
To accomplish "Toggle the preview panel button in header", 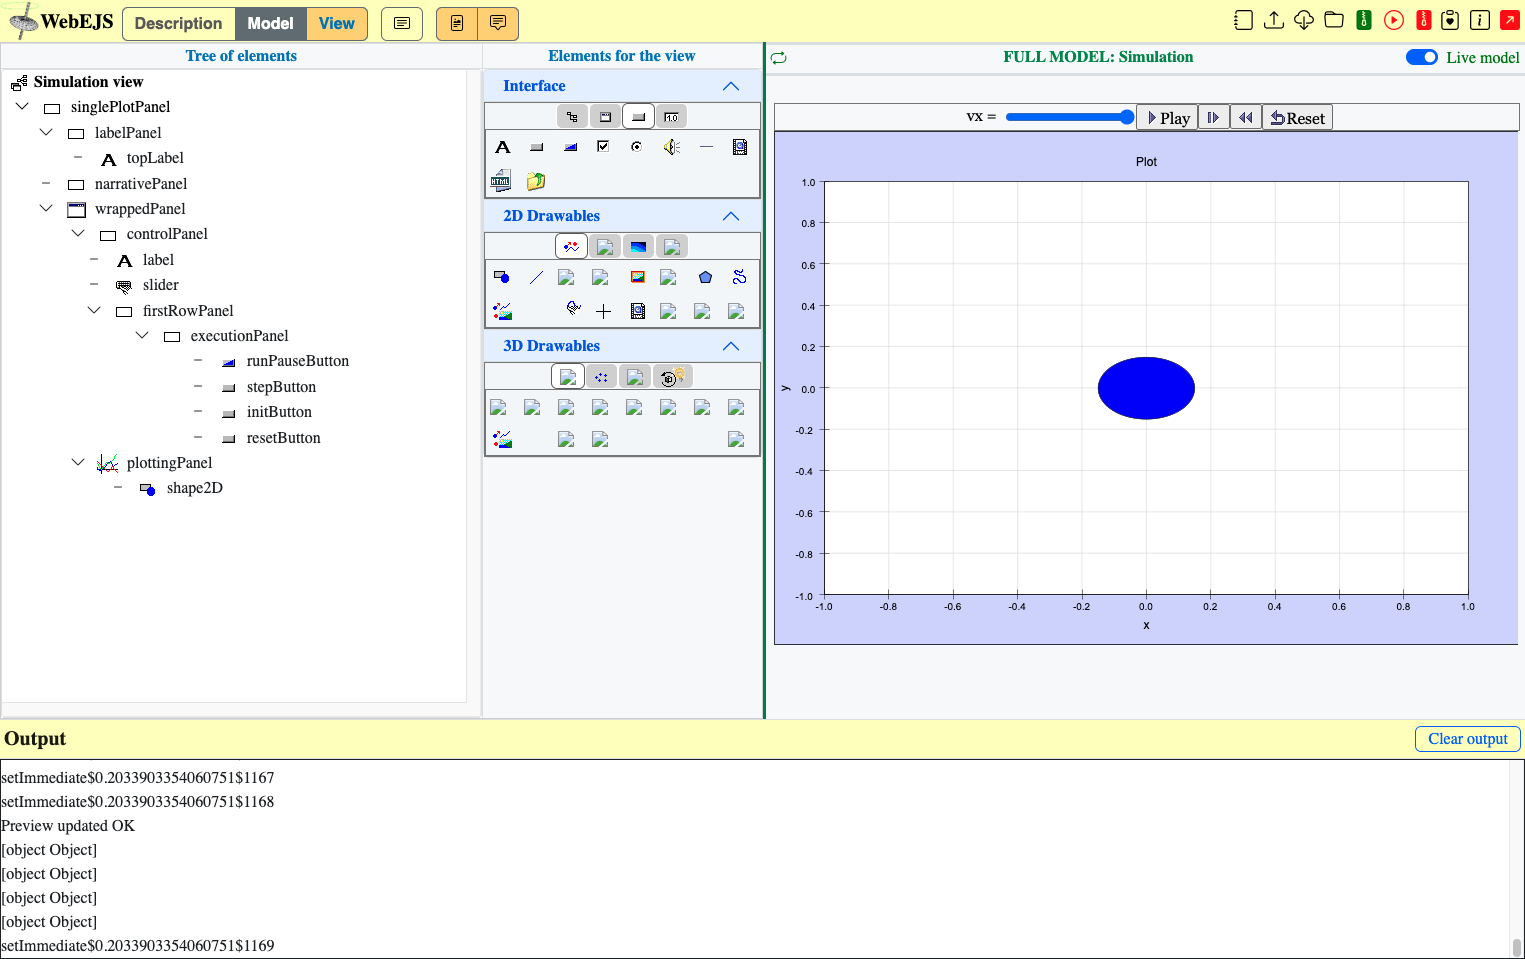I will (457, 23).
